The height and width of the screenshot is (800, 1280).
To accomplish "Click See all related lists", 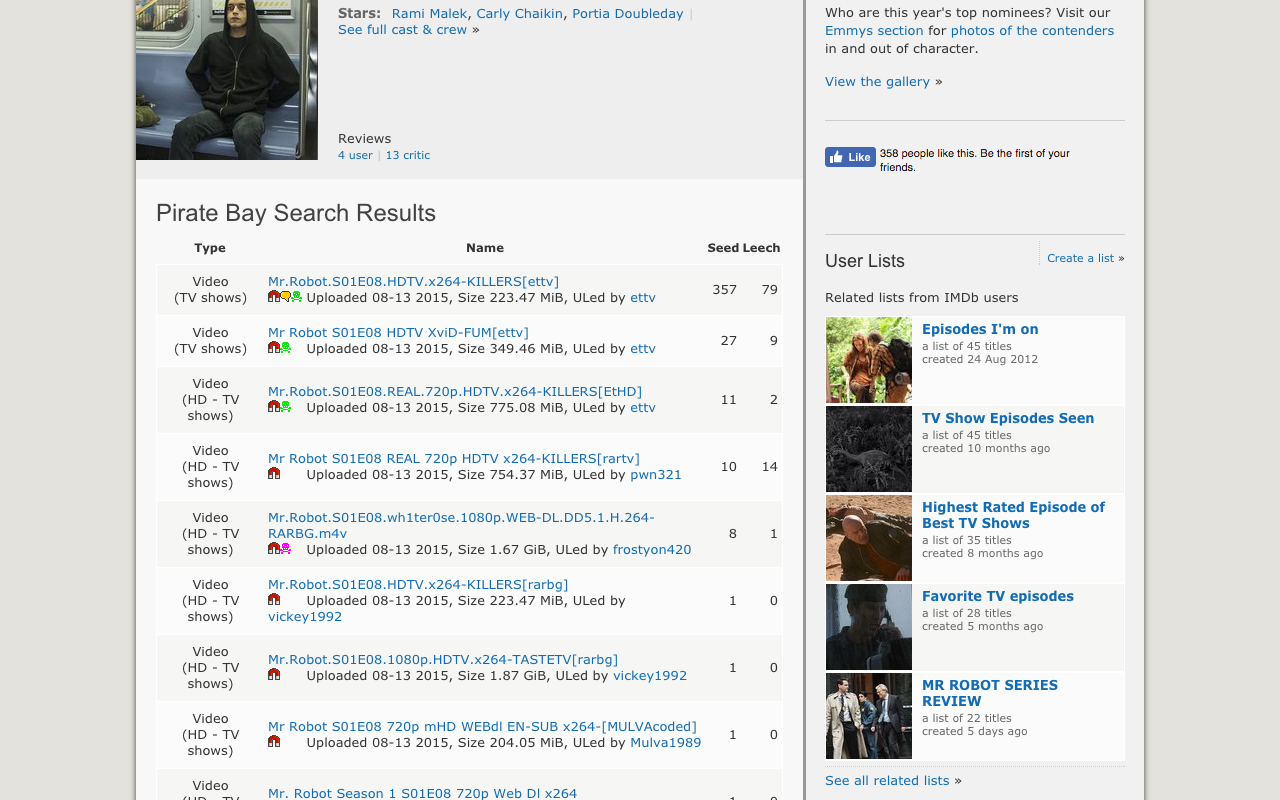I will coord(887,780).
